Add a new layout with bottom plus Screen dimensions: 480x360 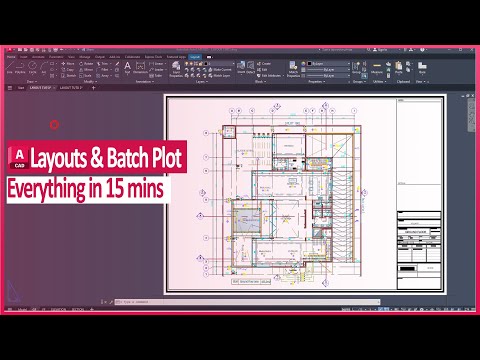pos(91,309)
